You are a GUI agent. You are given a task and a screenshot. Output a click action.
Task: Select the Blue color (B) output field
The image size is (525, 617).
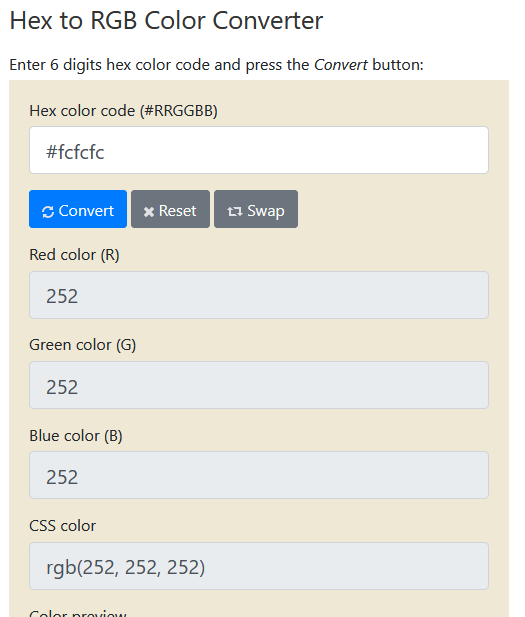point(259,475)
